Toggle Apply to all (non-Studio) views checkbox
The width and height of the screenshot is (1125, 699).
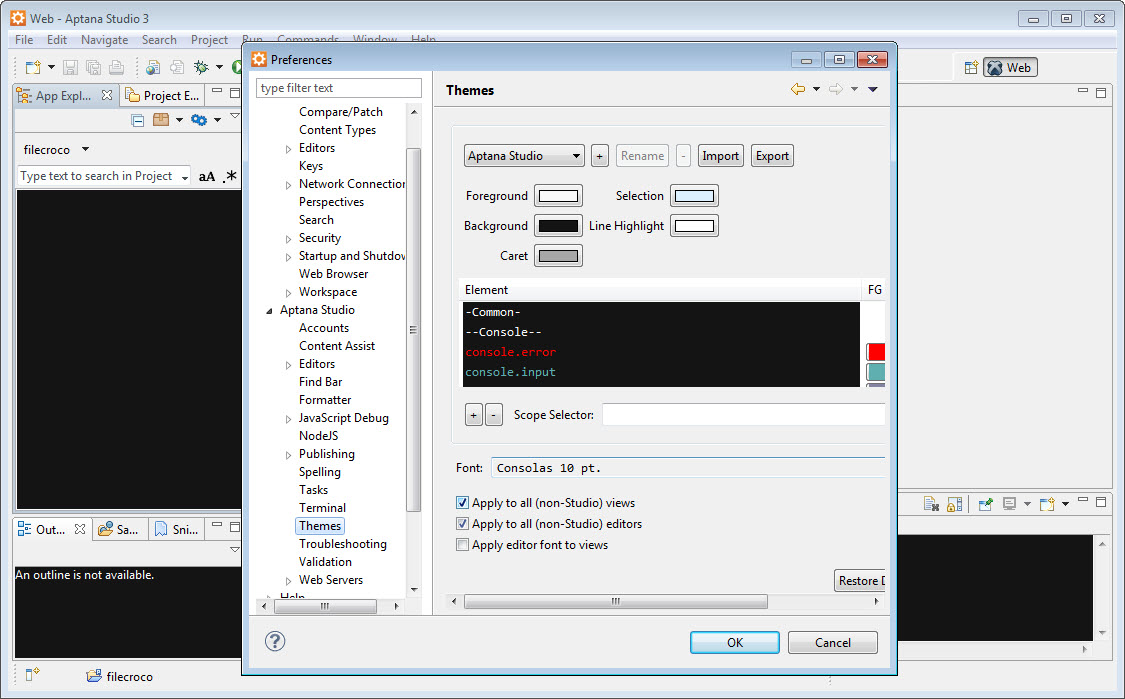coord(462,502)
